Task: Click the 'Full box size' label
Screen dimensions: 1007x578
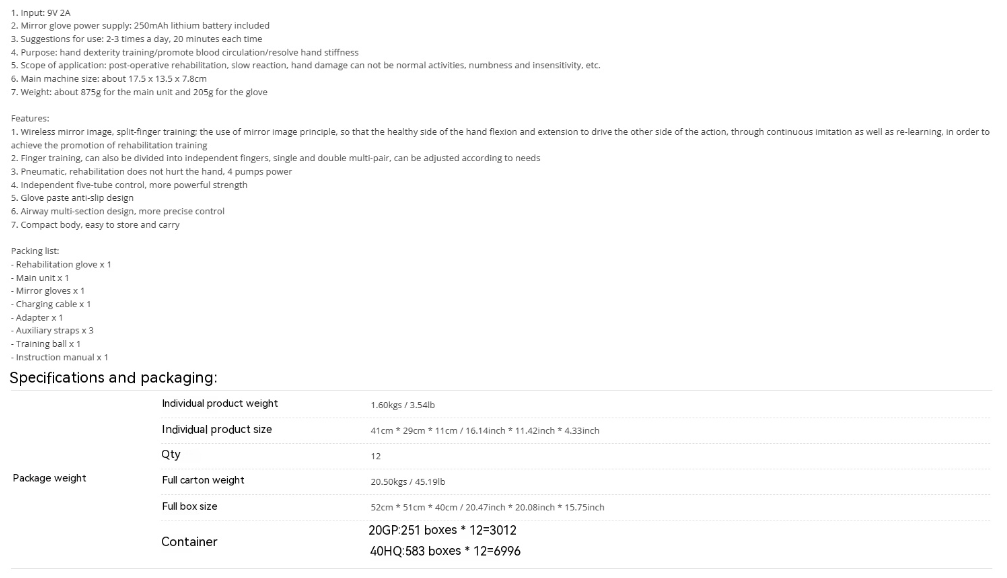Action: pyautogui.click(x=189, y=506)
